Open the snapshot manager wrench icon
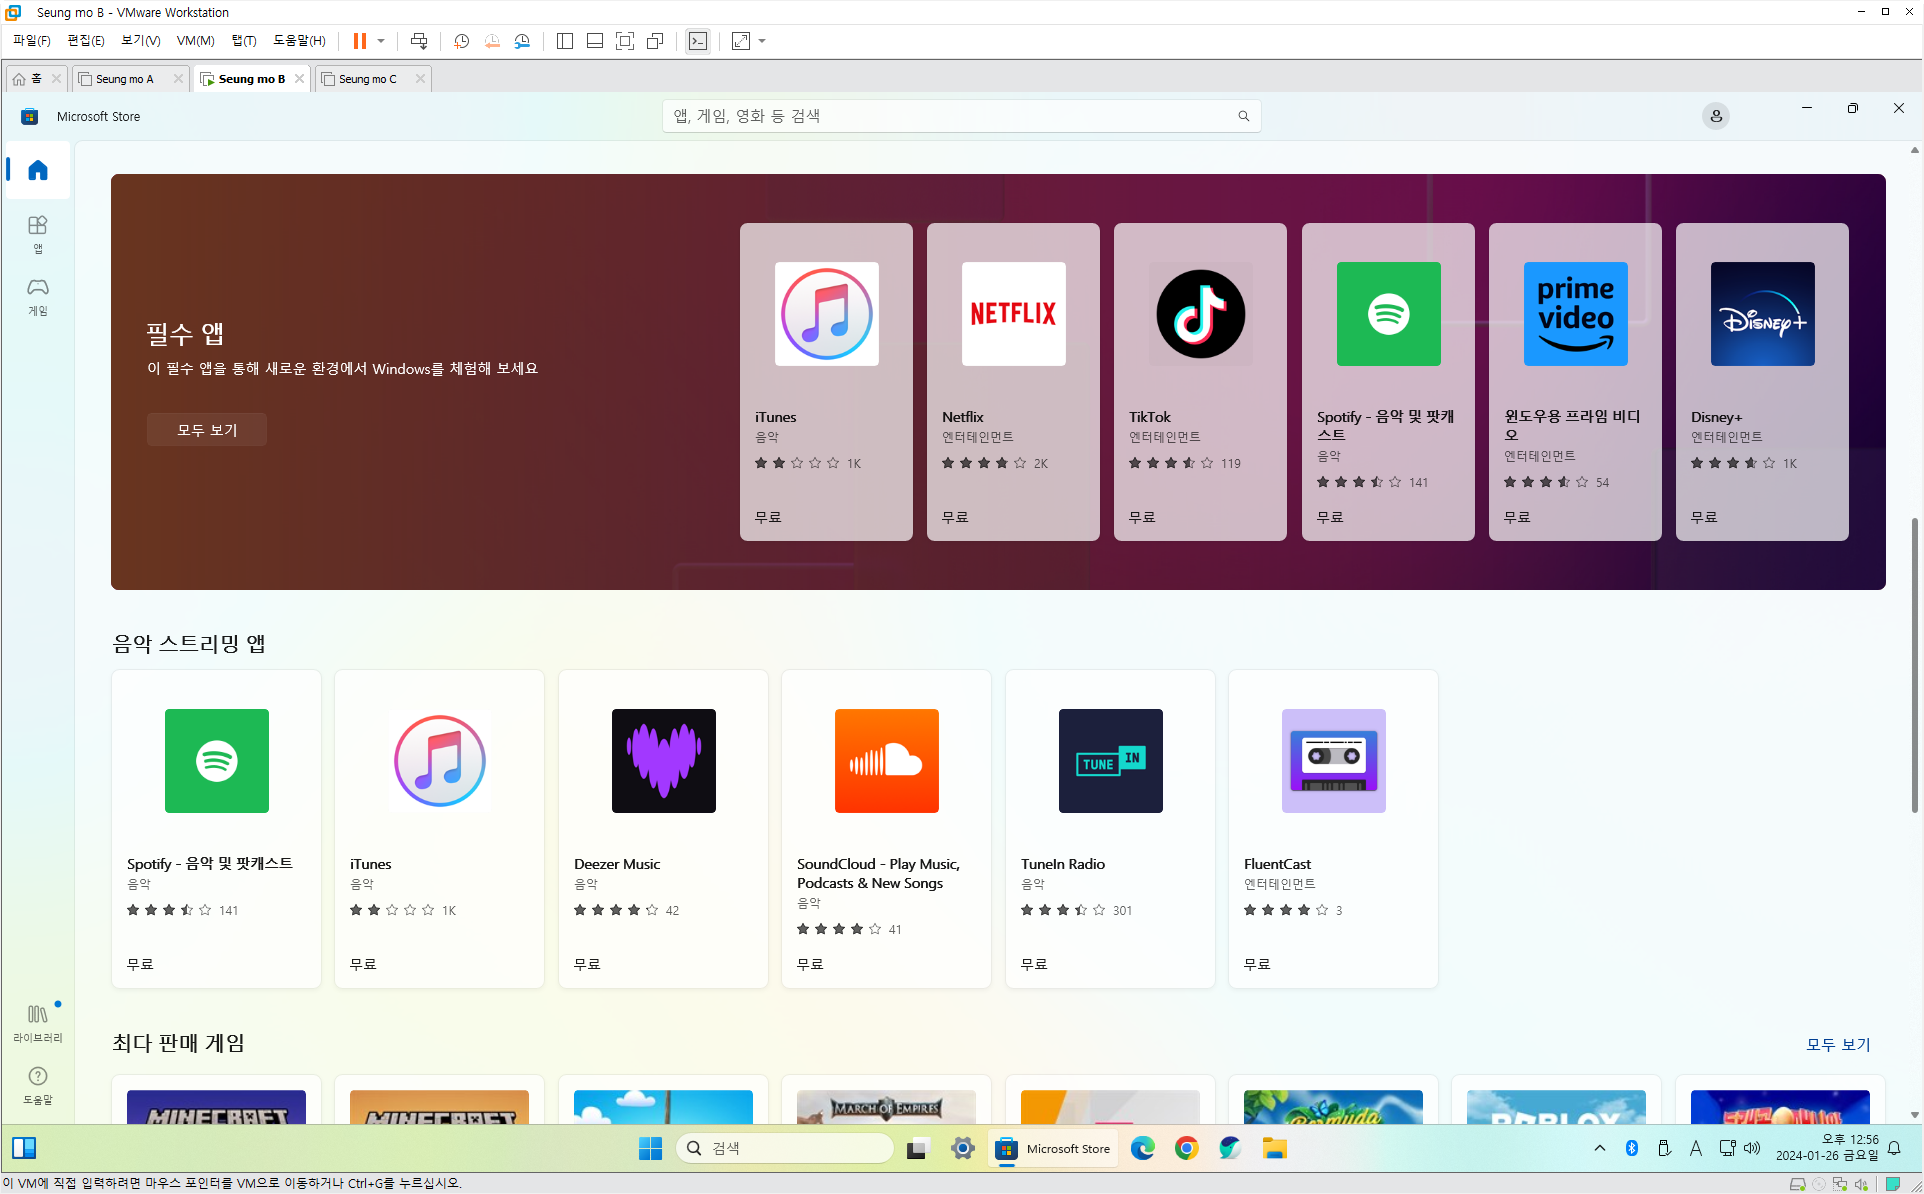The image size is (1924, 1194). (x=522, y=41)
